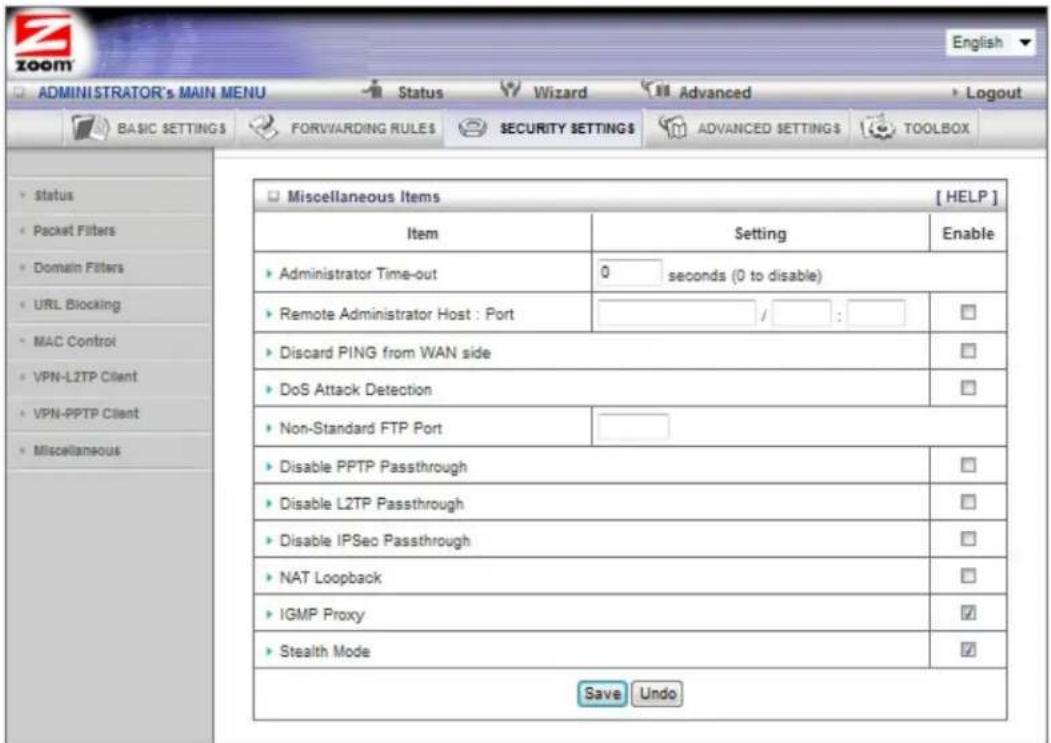1051x743 pixels.
Task: Click the square icon beside Miscellaneous Items
Action: point(272,197)
